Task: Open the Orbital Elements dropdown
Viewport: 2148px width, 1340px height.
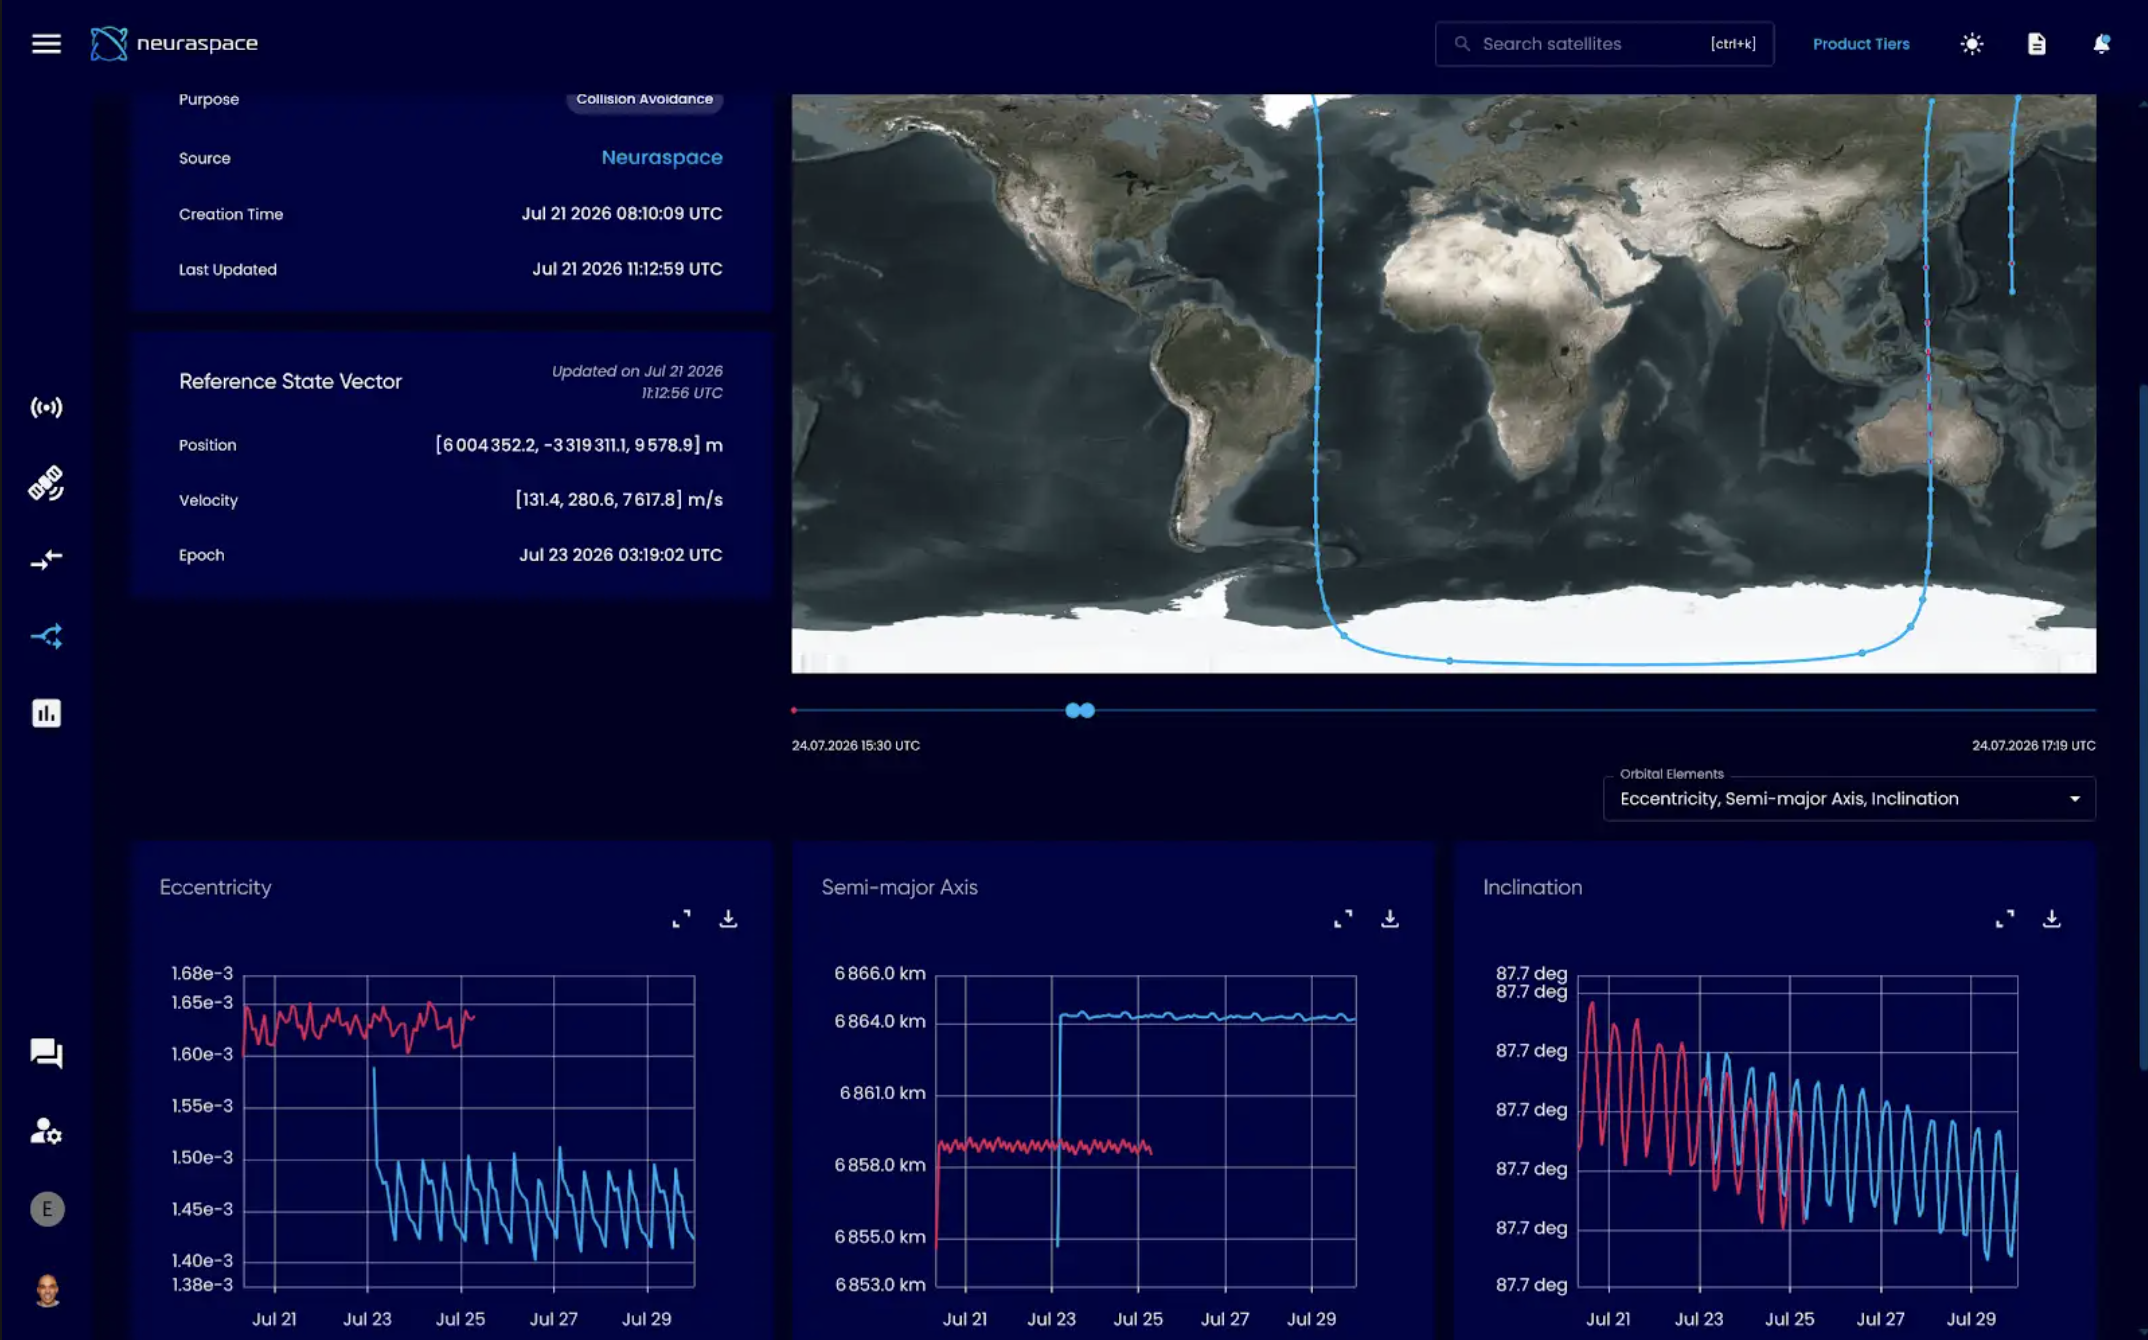Action: 1849,799
